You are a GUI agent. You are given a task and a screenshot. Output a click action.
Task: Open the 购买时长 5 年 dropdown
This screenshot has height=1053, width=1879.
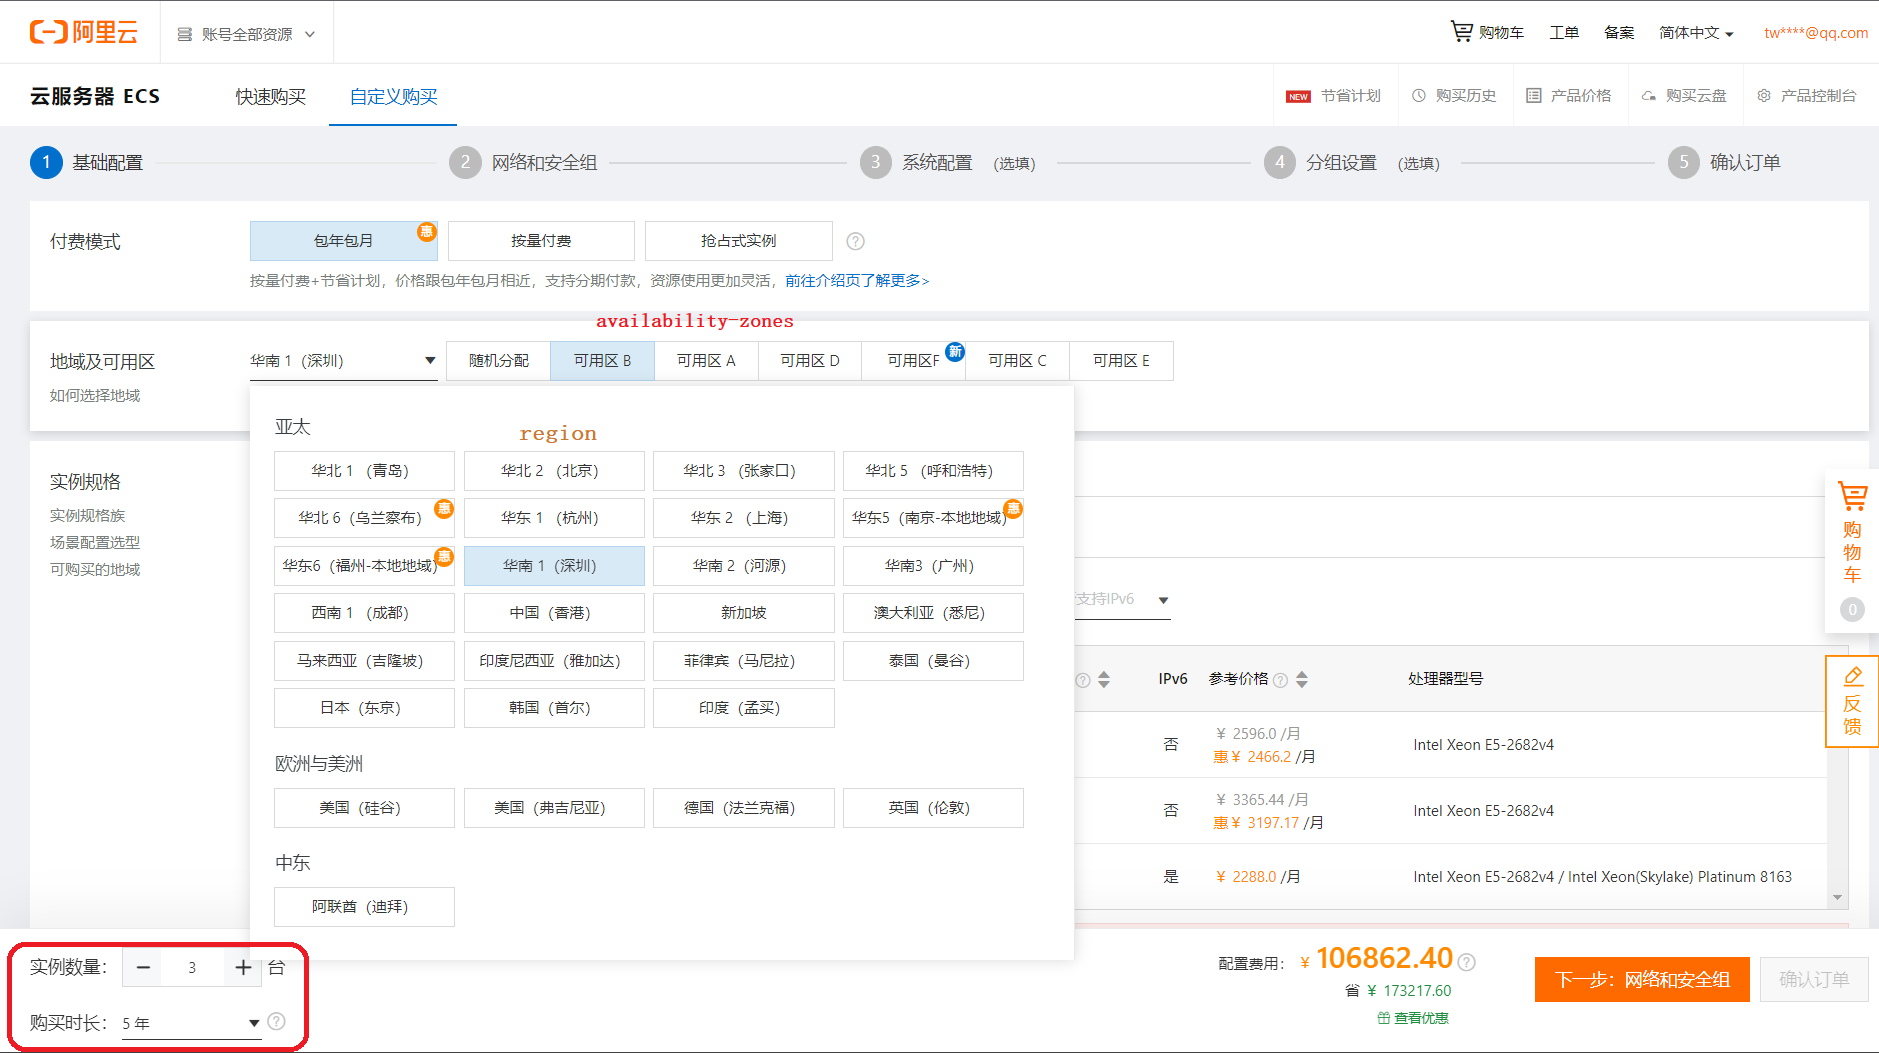click(191, 1023)
